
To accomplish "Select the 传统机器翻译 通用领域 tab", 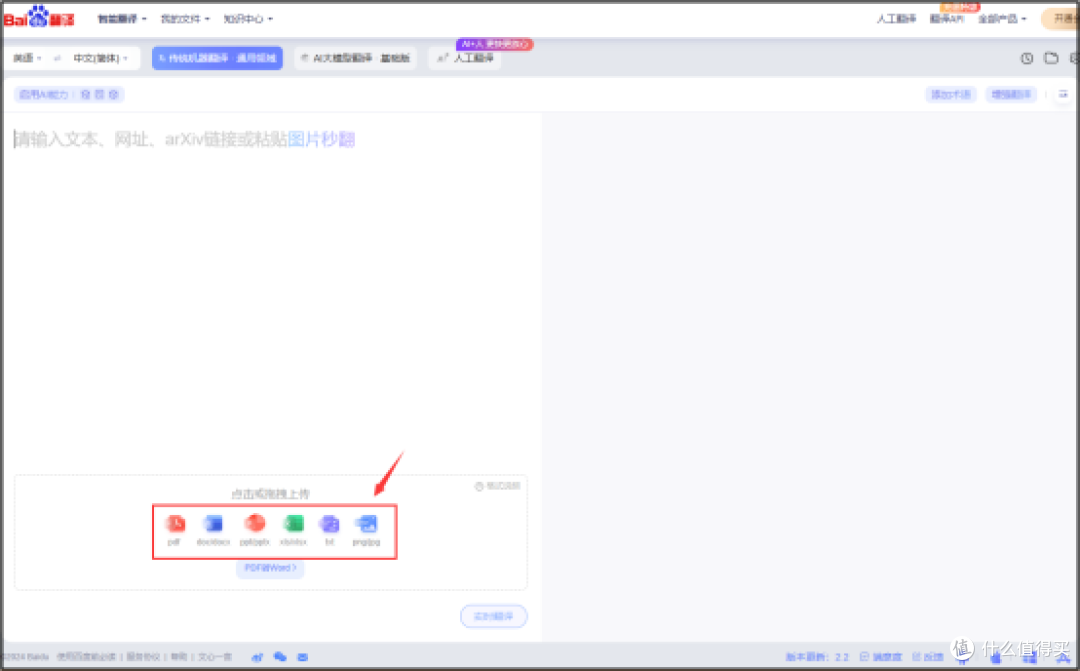I will click(x=217, y=58).
